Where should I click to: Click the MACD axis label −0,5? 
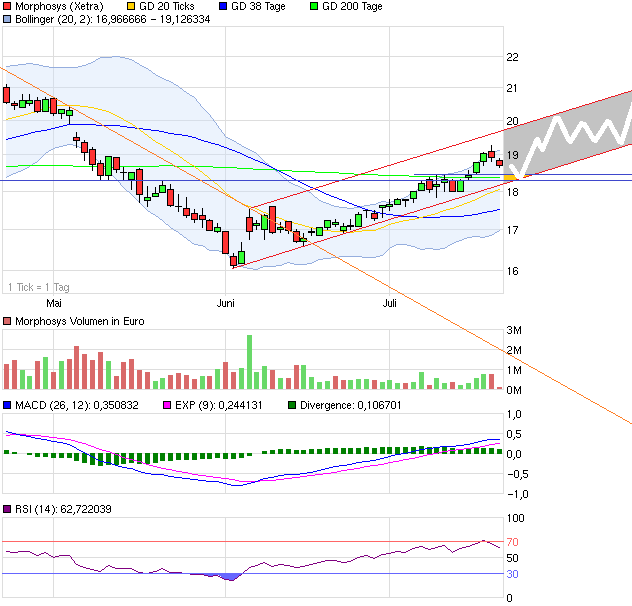click(x=517, y=474)
